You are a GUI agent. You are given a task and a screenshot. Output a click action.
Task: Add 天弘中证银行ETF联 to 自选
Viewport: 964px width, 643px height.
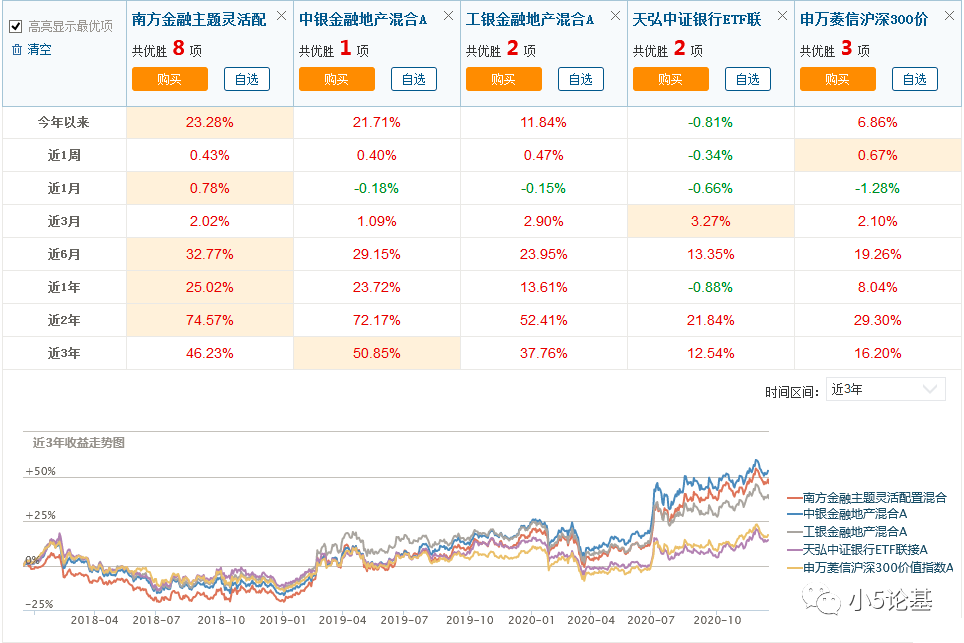748,80
